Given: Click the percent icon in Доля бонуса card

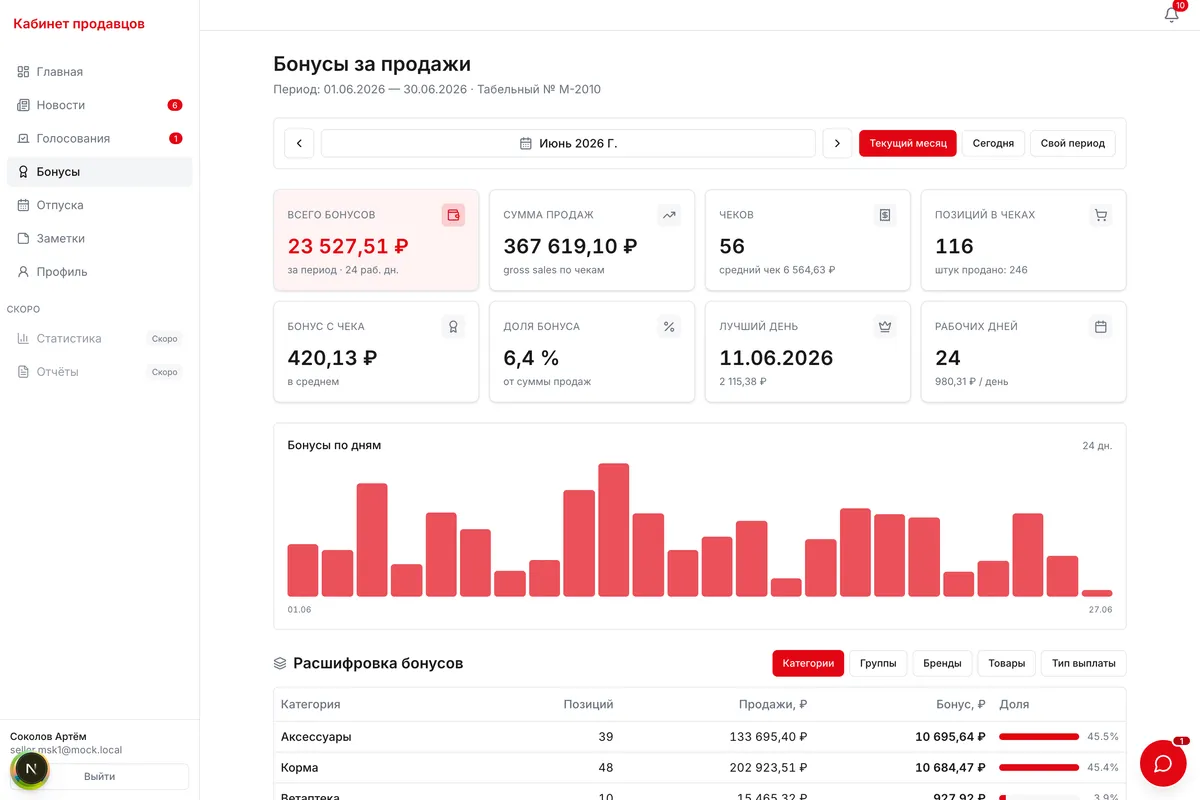Looking at the screenshot, I should tap(669, 326).
